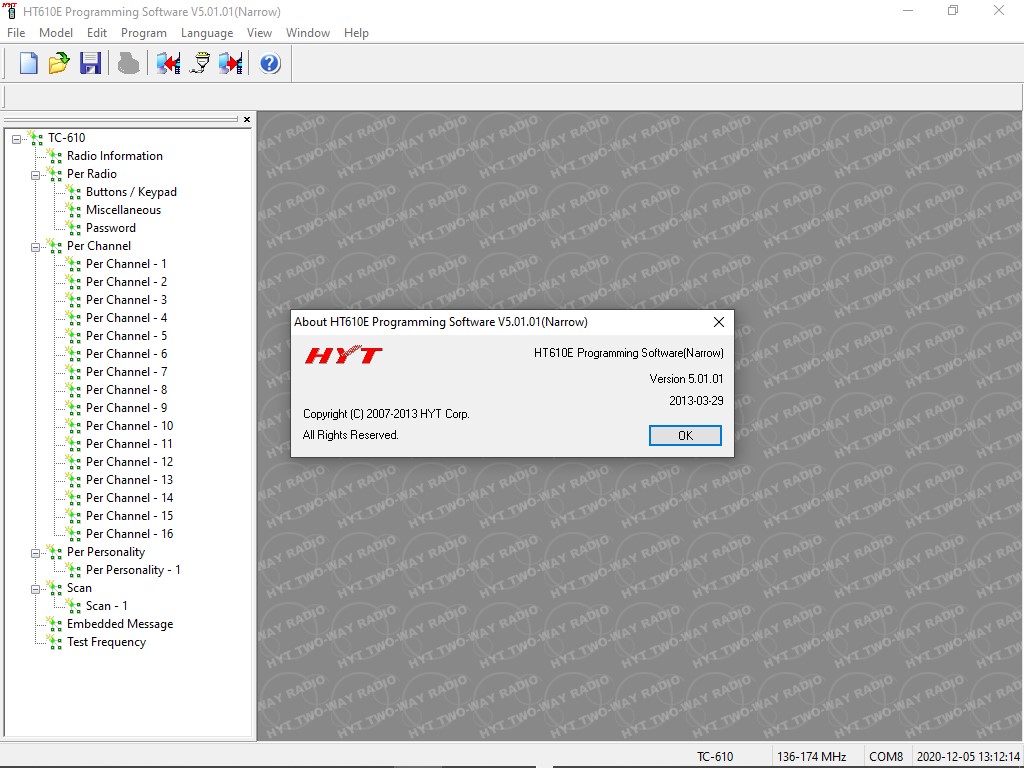The width and height of the screenshot is (1024, 768).
Task: Open the Window menu
Action: 308,33
